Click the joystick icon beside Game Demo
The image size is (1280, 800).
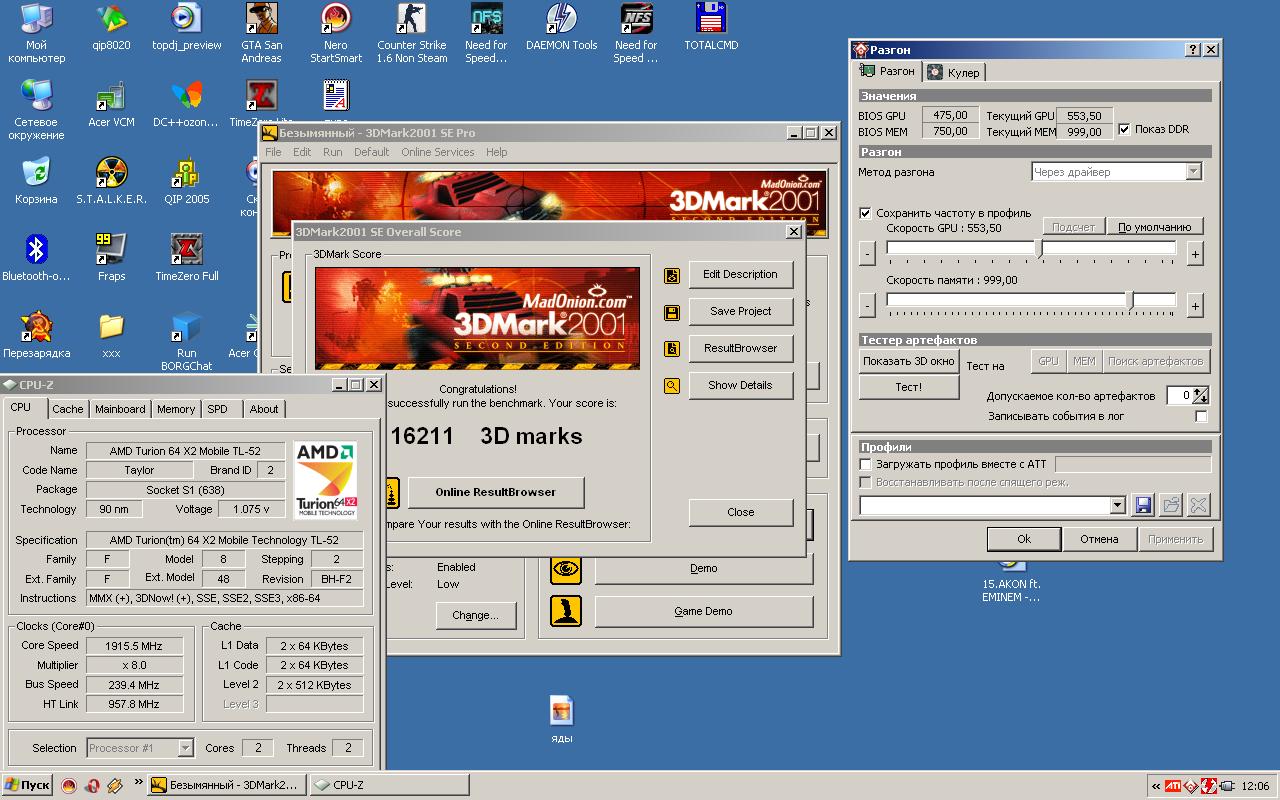pyautogui.click(x=566, y=611)
